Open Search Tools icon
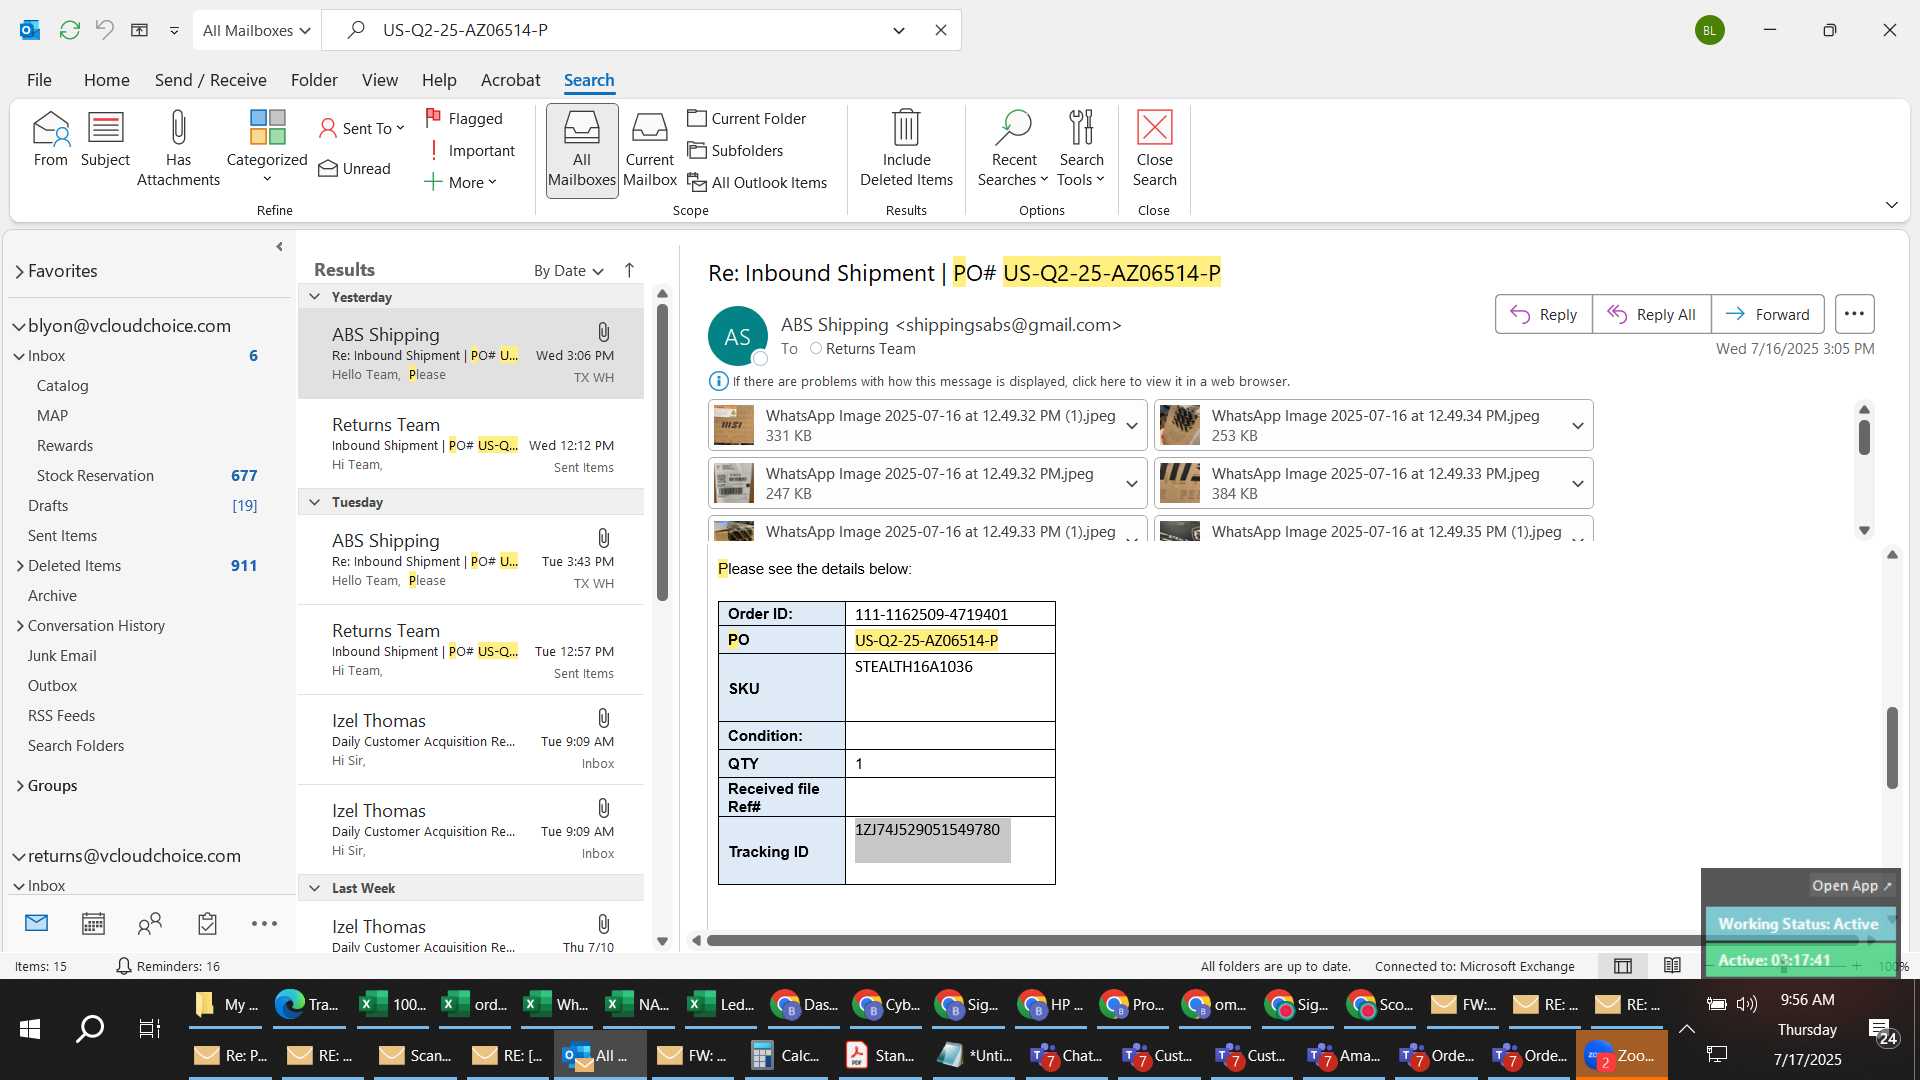 (x=1081, y=149)
